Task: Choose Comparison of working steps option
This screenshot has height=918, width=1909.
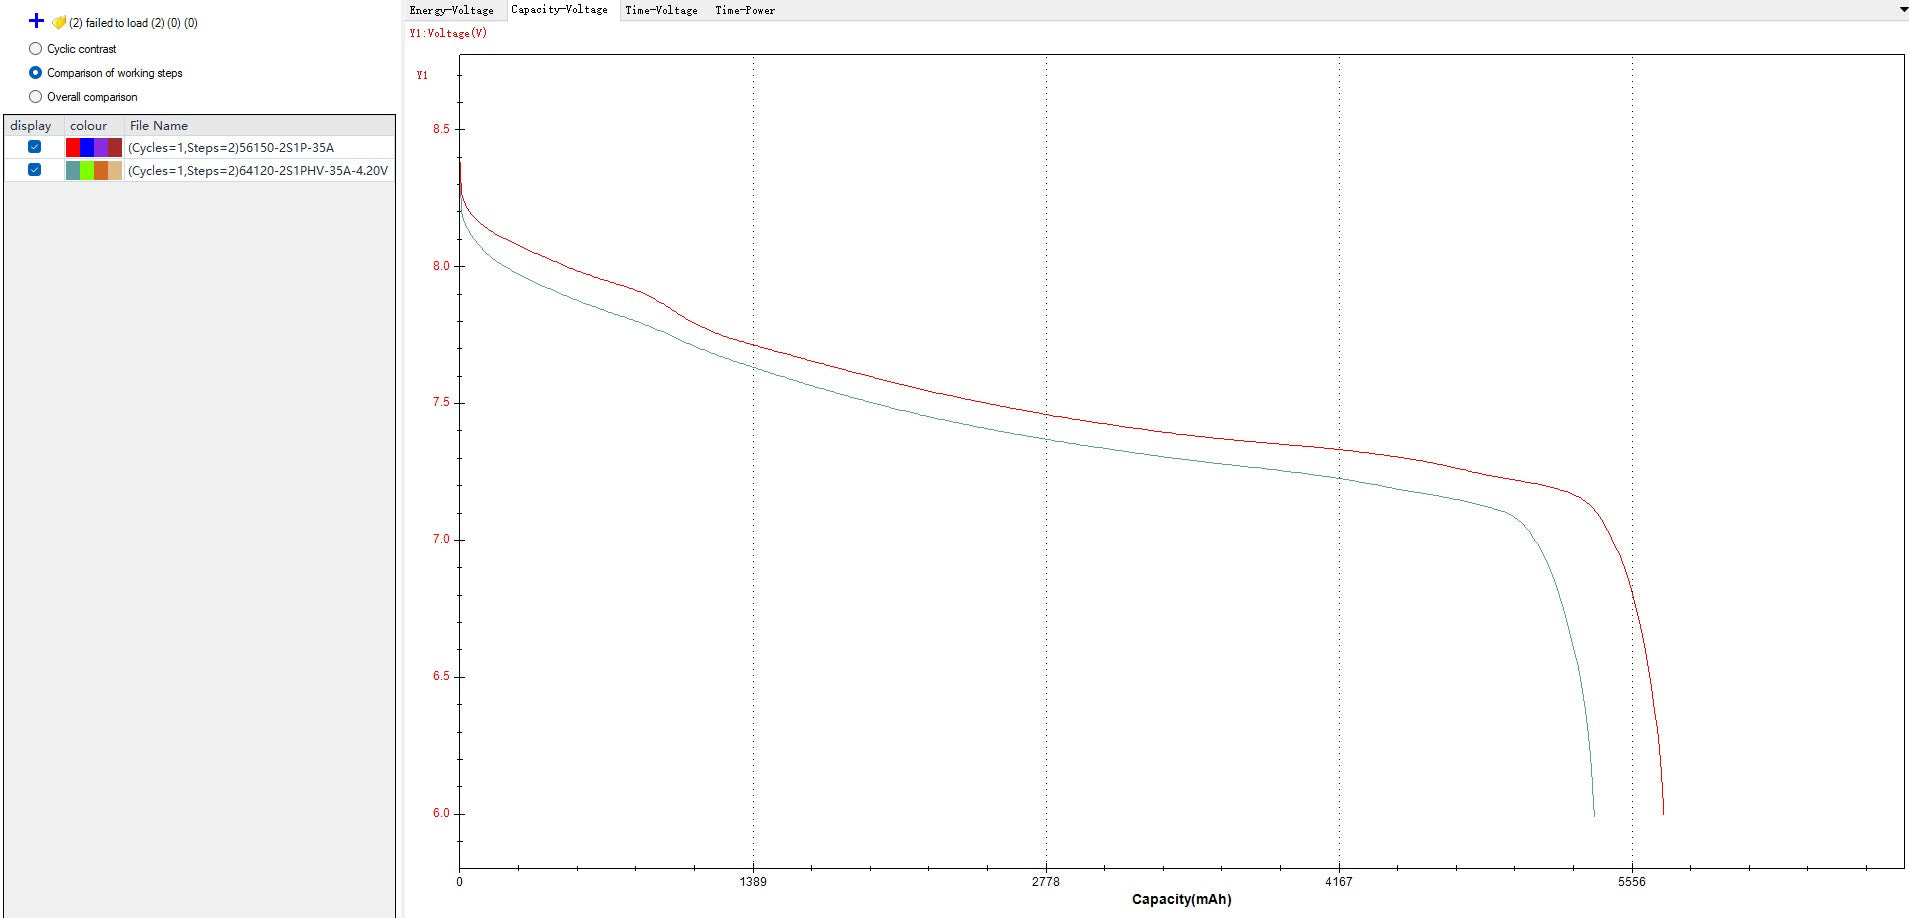Action: (36, 73)
